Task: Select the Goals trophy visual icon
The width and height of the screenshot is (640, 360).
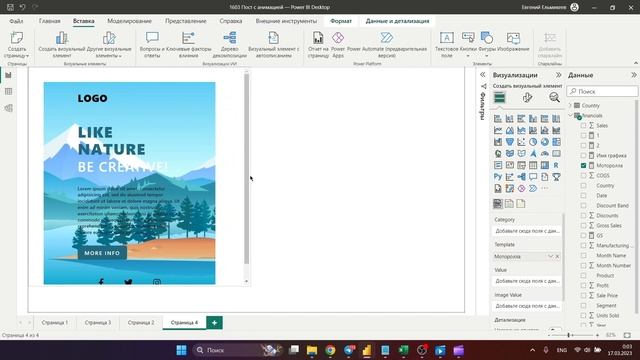Action: point(556,177)
